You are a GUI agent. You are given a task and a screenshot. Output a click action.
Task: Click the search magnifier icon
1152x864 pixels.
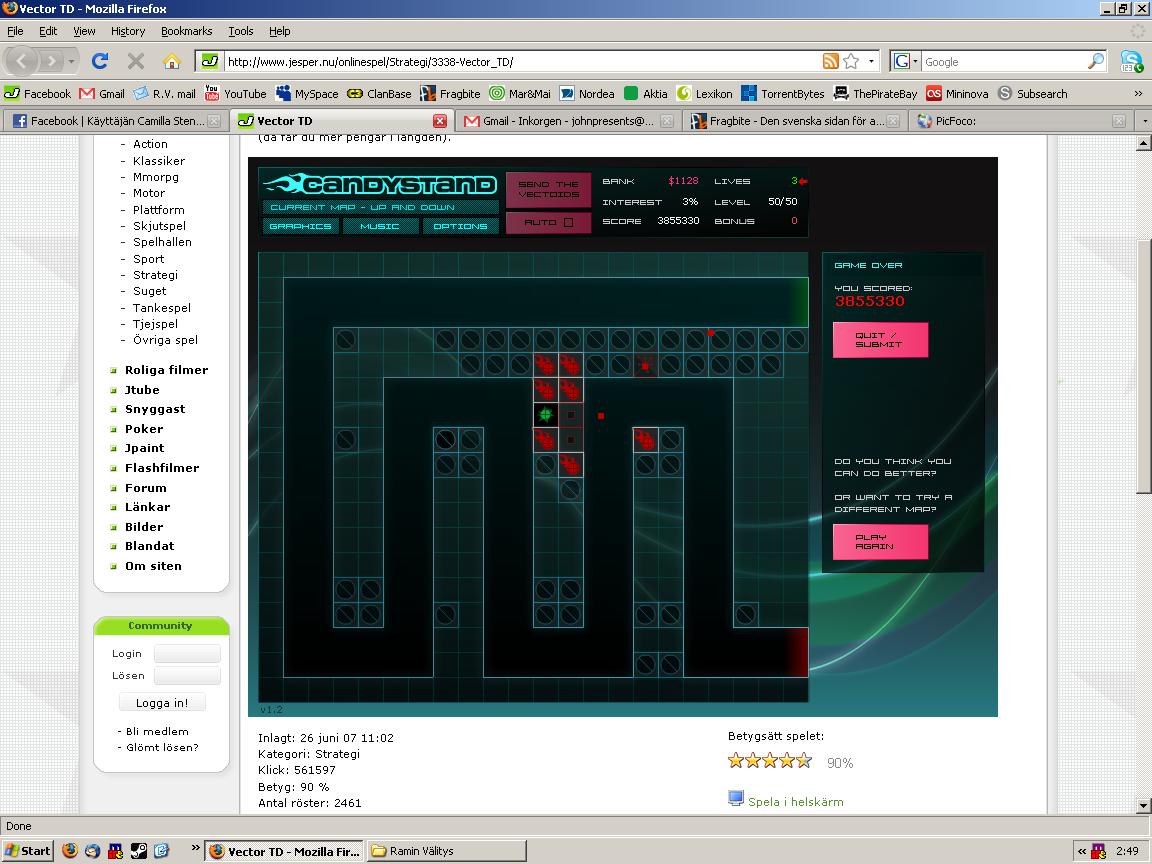1095,62
